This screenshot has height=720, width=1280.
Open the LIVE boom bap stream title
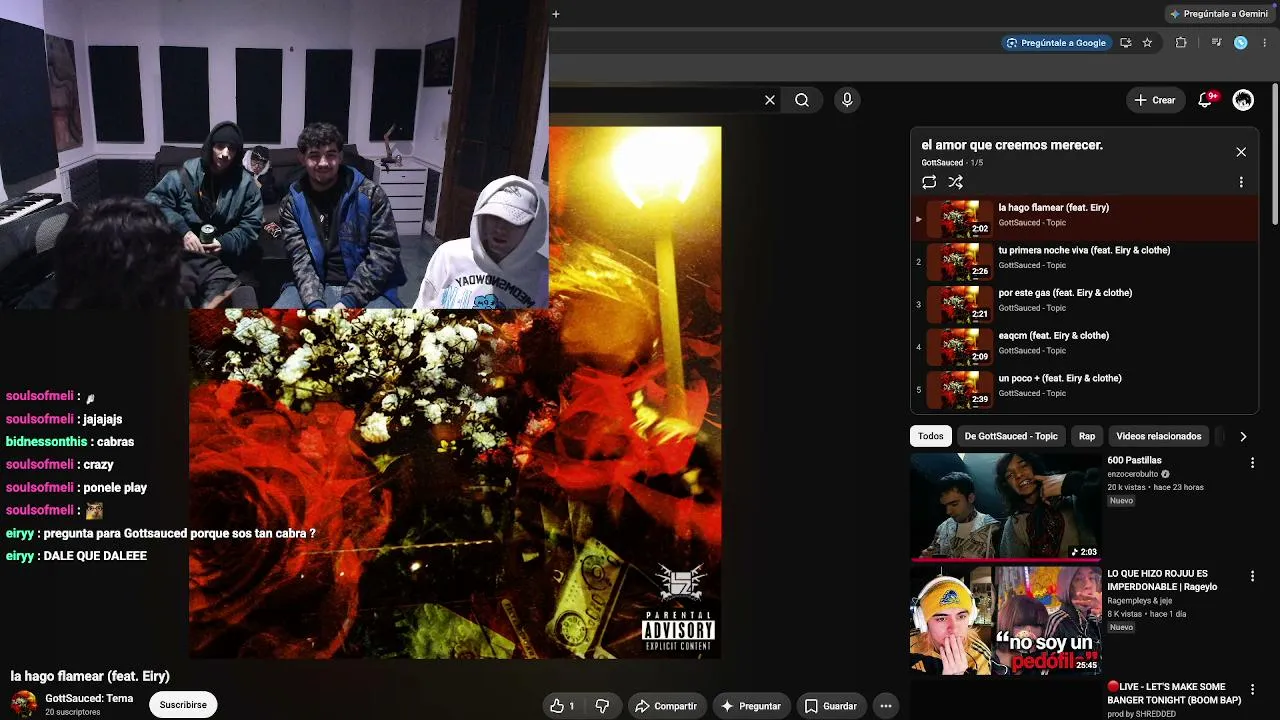[x=1174, y=694]
